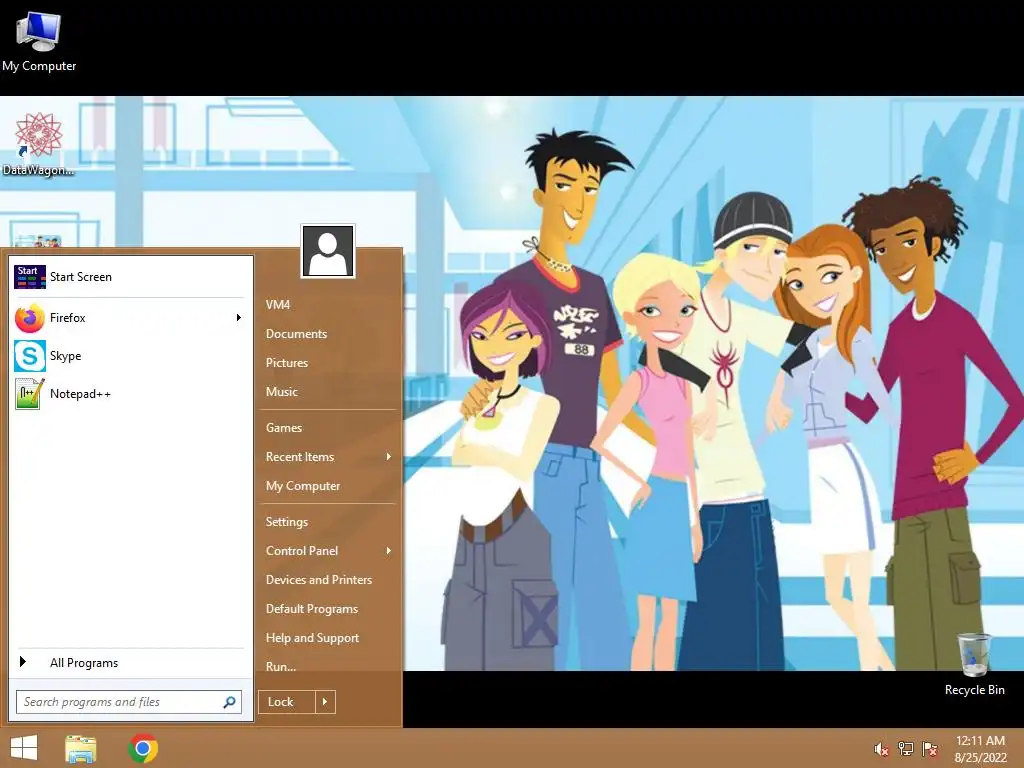Click the network tray icon
The image size is (1024, 768).
coord(905,749)
